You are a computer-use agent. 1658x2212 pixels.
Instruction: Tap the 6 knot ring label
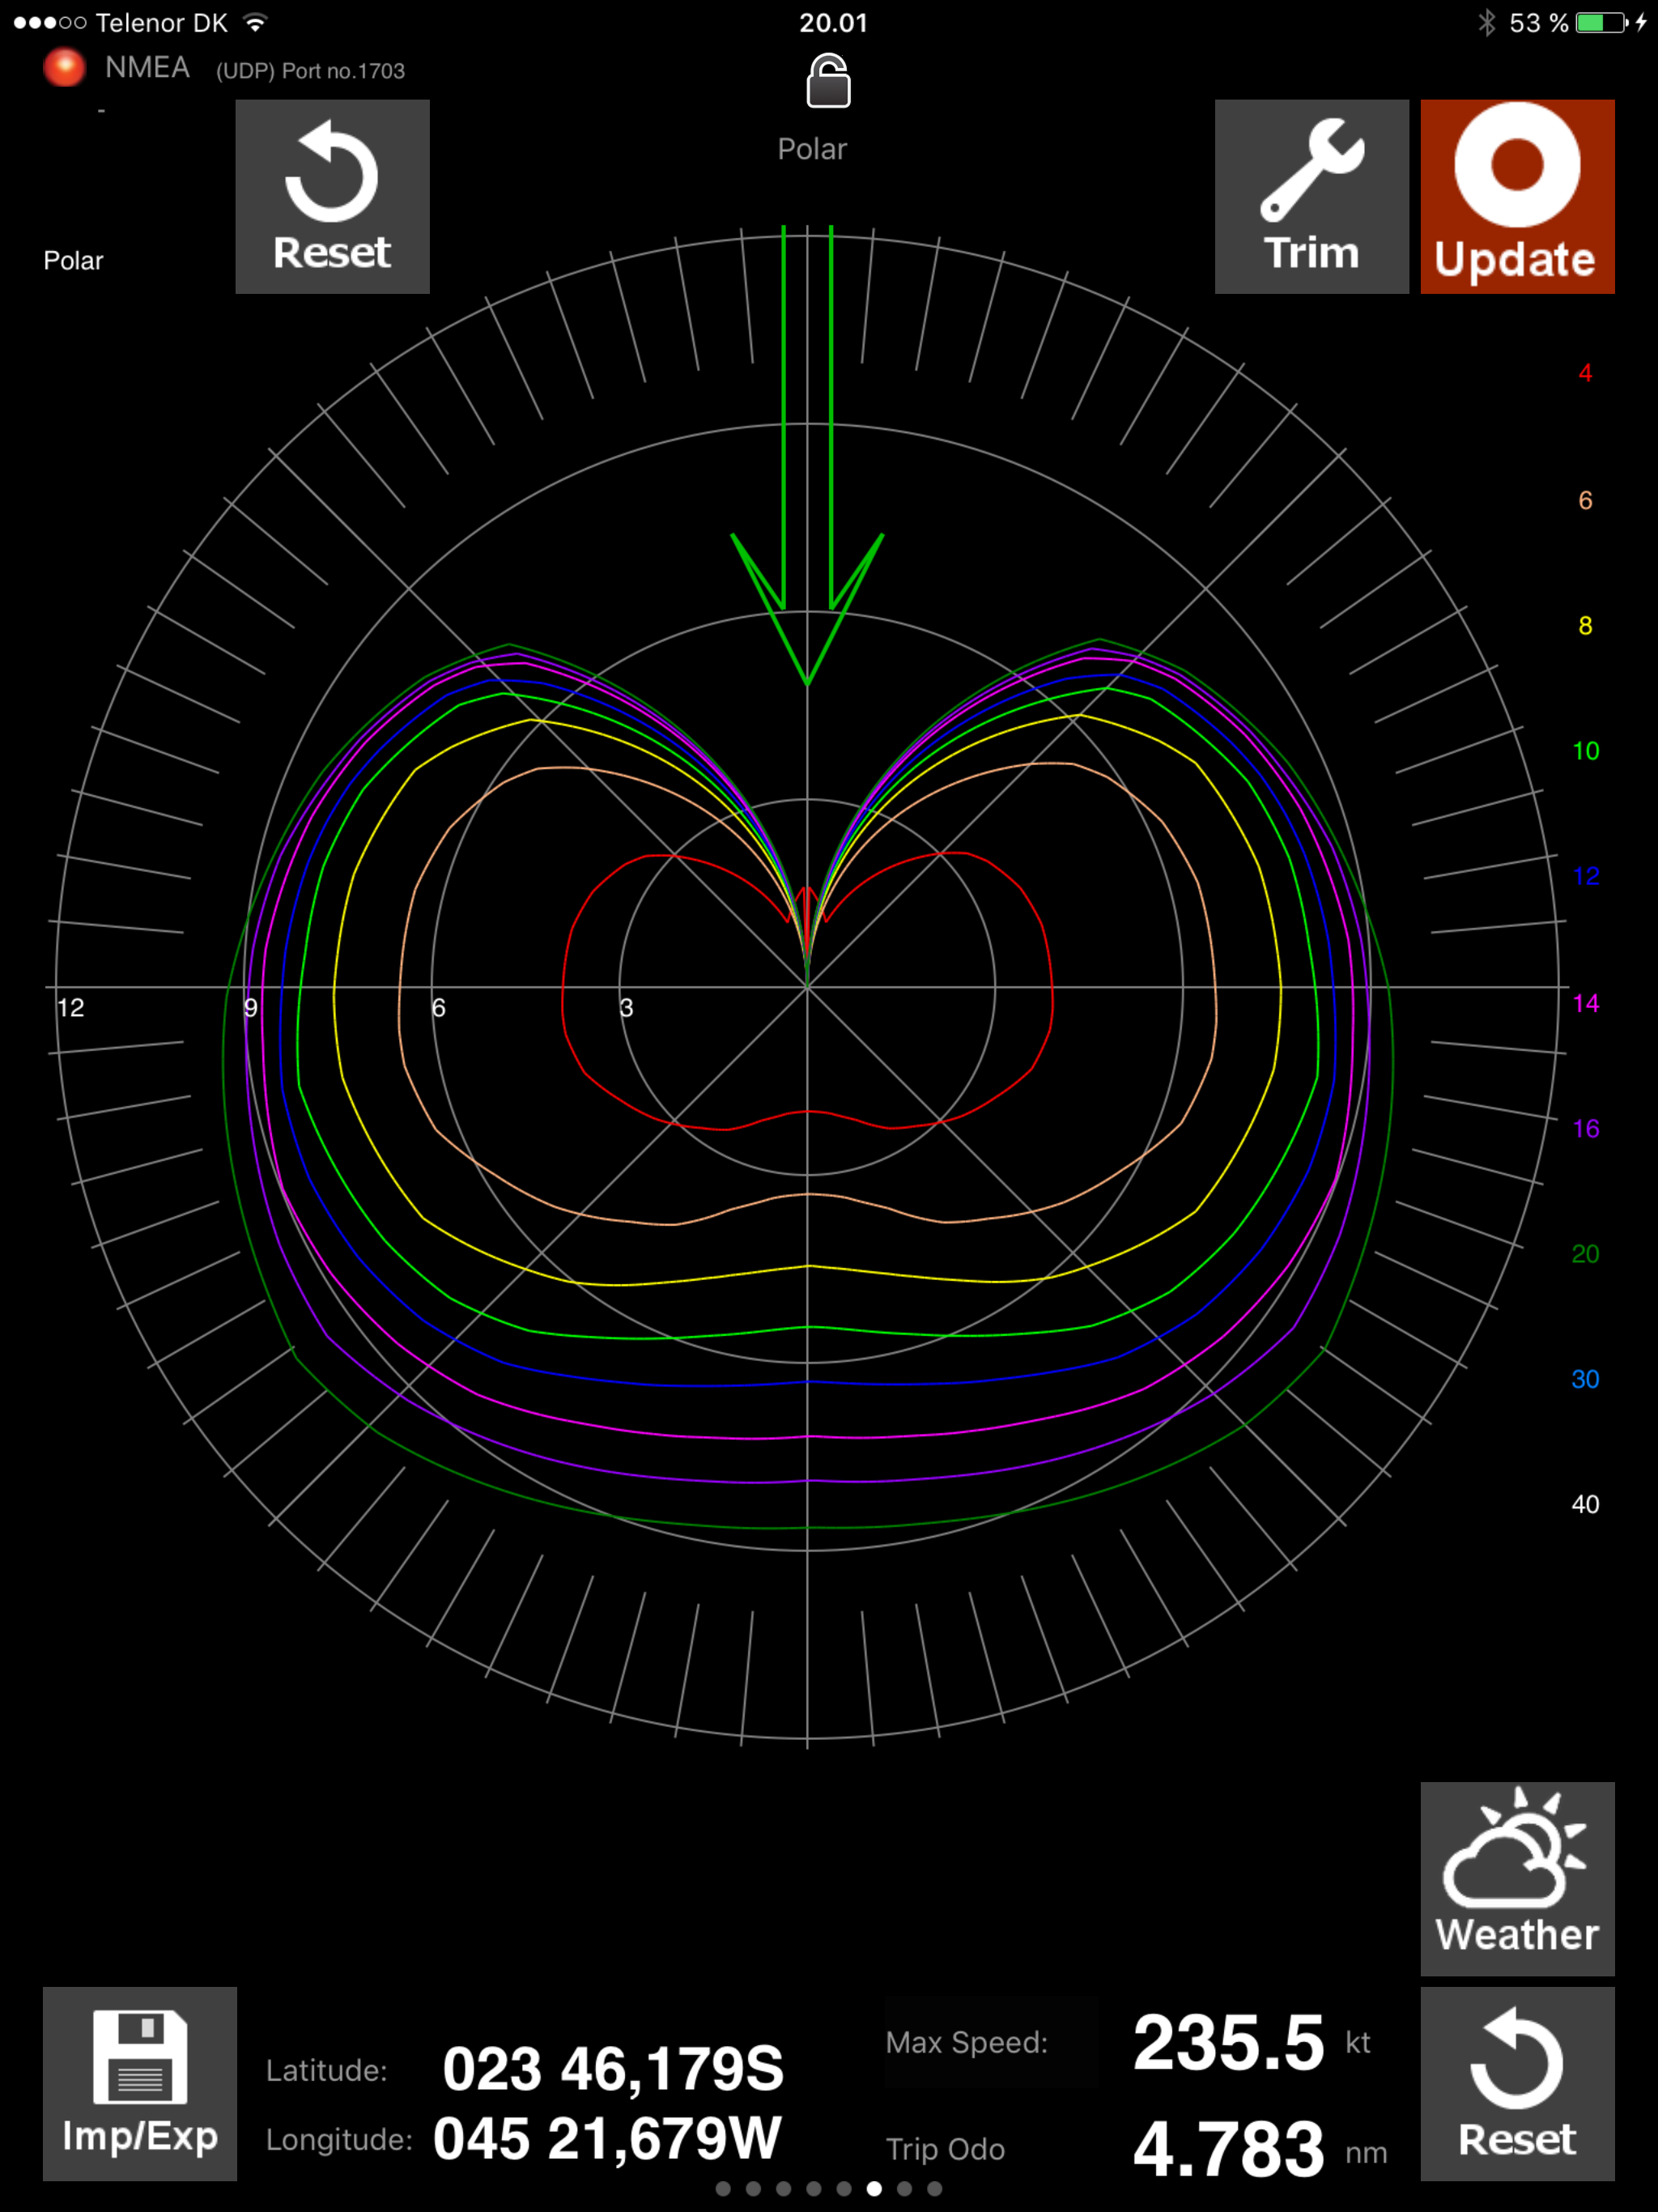(438, 1008)
